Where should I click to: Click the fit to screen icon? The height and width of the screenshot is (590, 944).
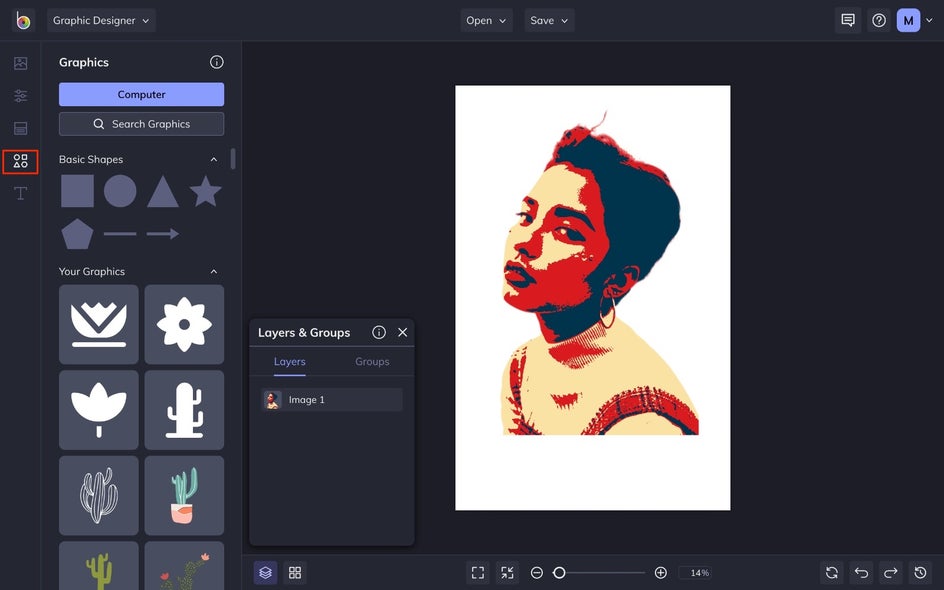tap(478, 573)
